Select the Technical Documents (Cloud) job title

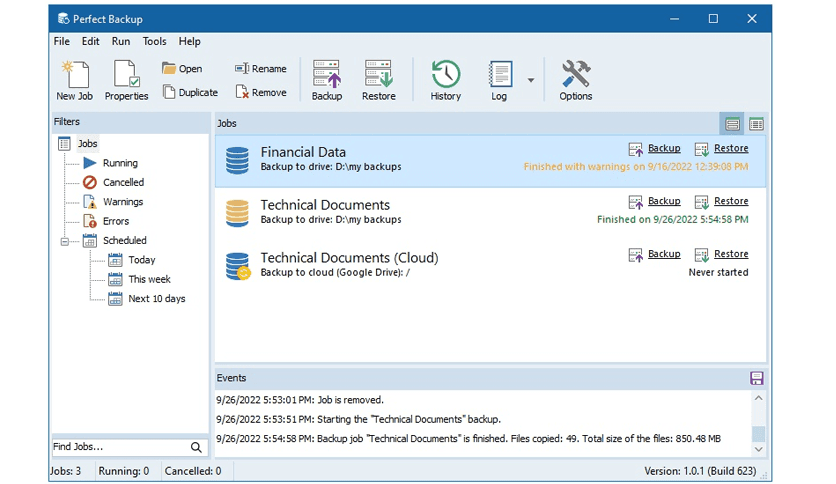pyautogui.click(x=349, y=258)
